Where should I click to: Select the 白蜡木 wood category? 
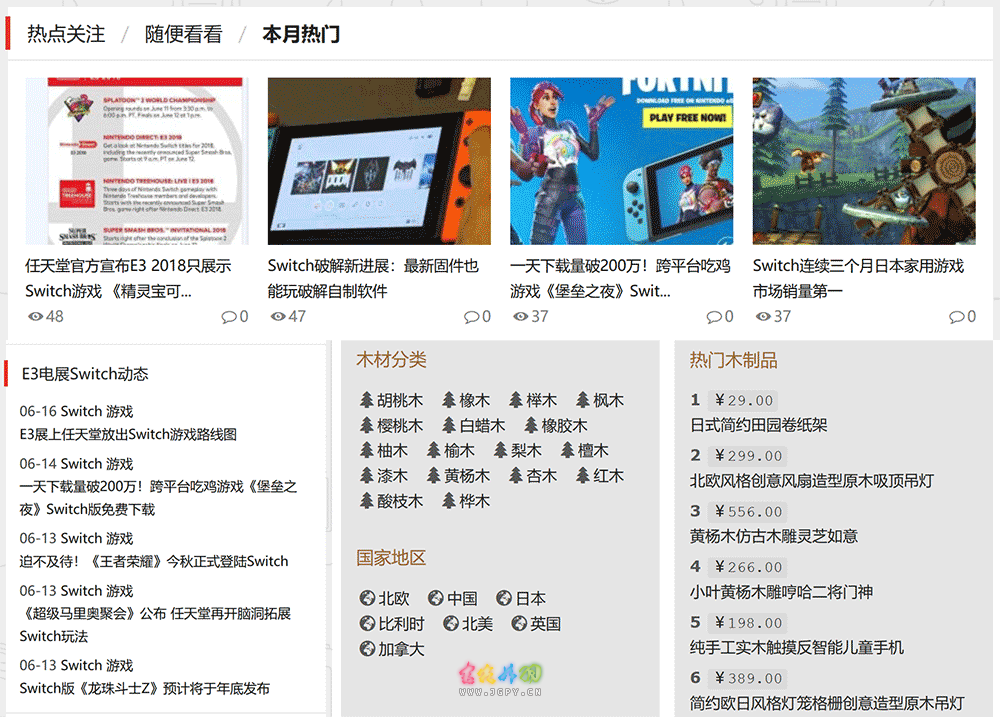tap(474, 425)
